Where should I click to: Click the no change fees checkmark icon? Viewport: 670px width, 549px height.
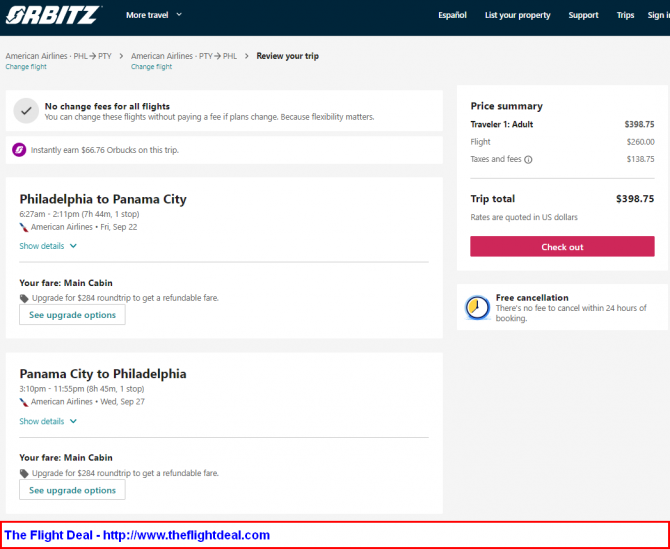pyautogui.click(x=26, y=111)
